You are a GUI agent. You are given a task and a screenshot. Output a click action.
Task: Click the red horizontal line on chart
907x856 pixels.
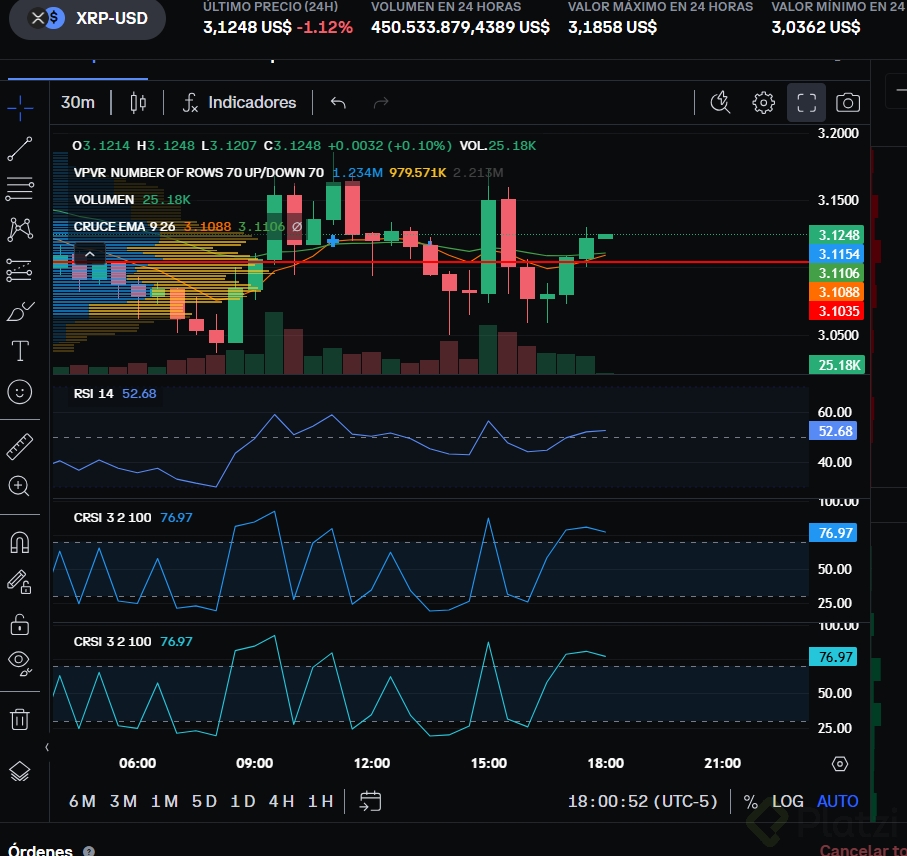(430, 263)
